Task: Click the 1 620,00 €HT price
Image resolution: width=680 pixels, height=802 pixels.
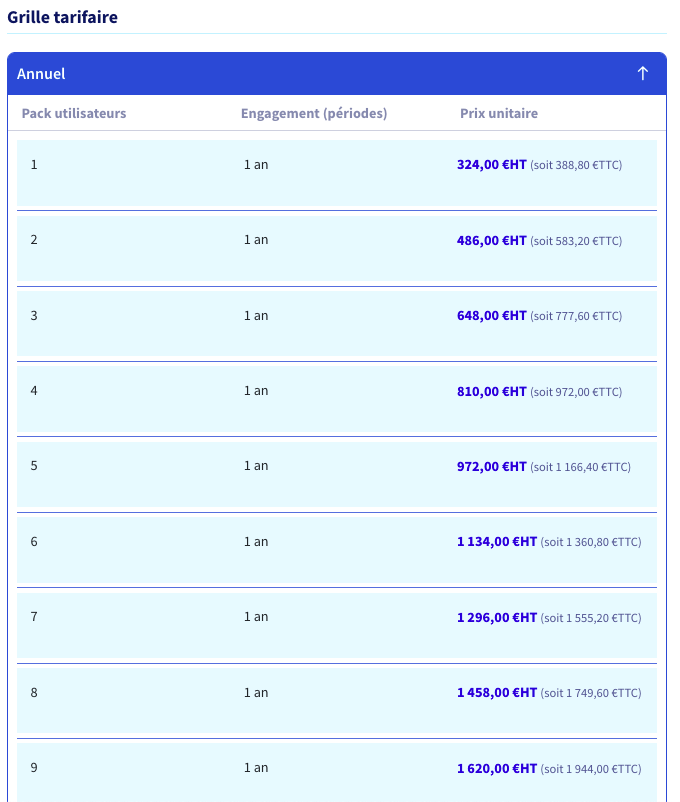Action: [497, 769]
